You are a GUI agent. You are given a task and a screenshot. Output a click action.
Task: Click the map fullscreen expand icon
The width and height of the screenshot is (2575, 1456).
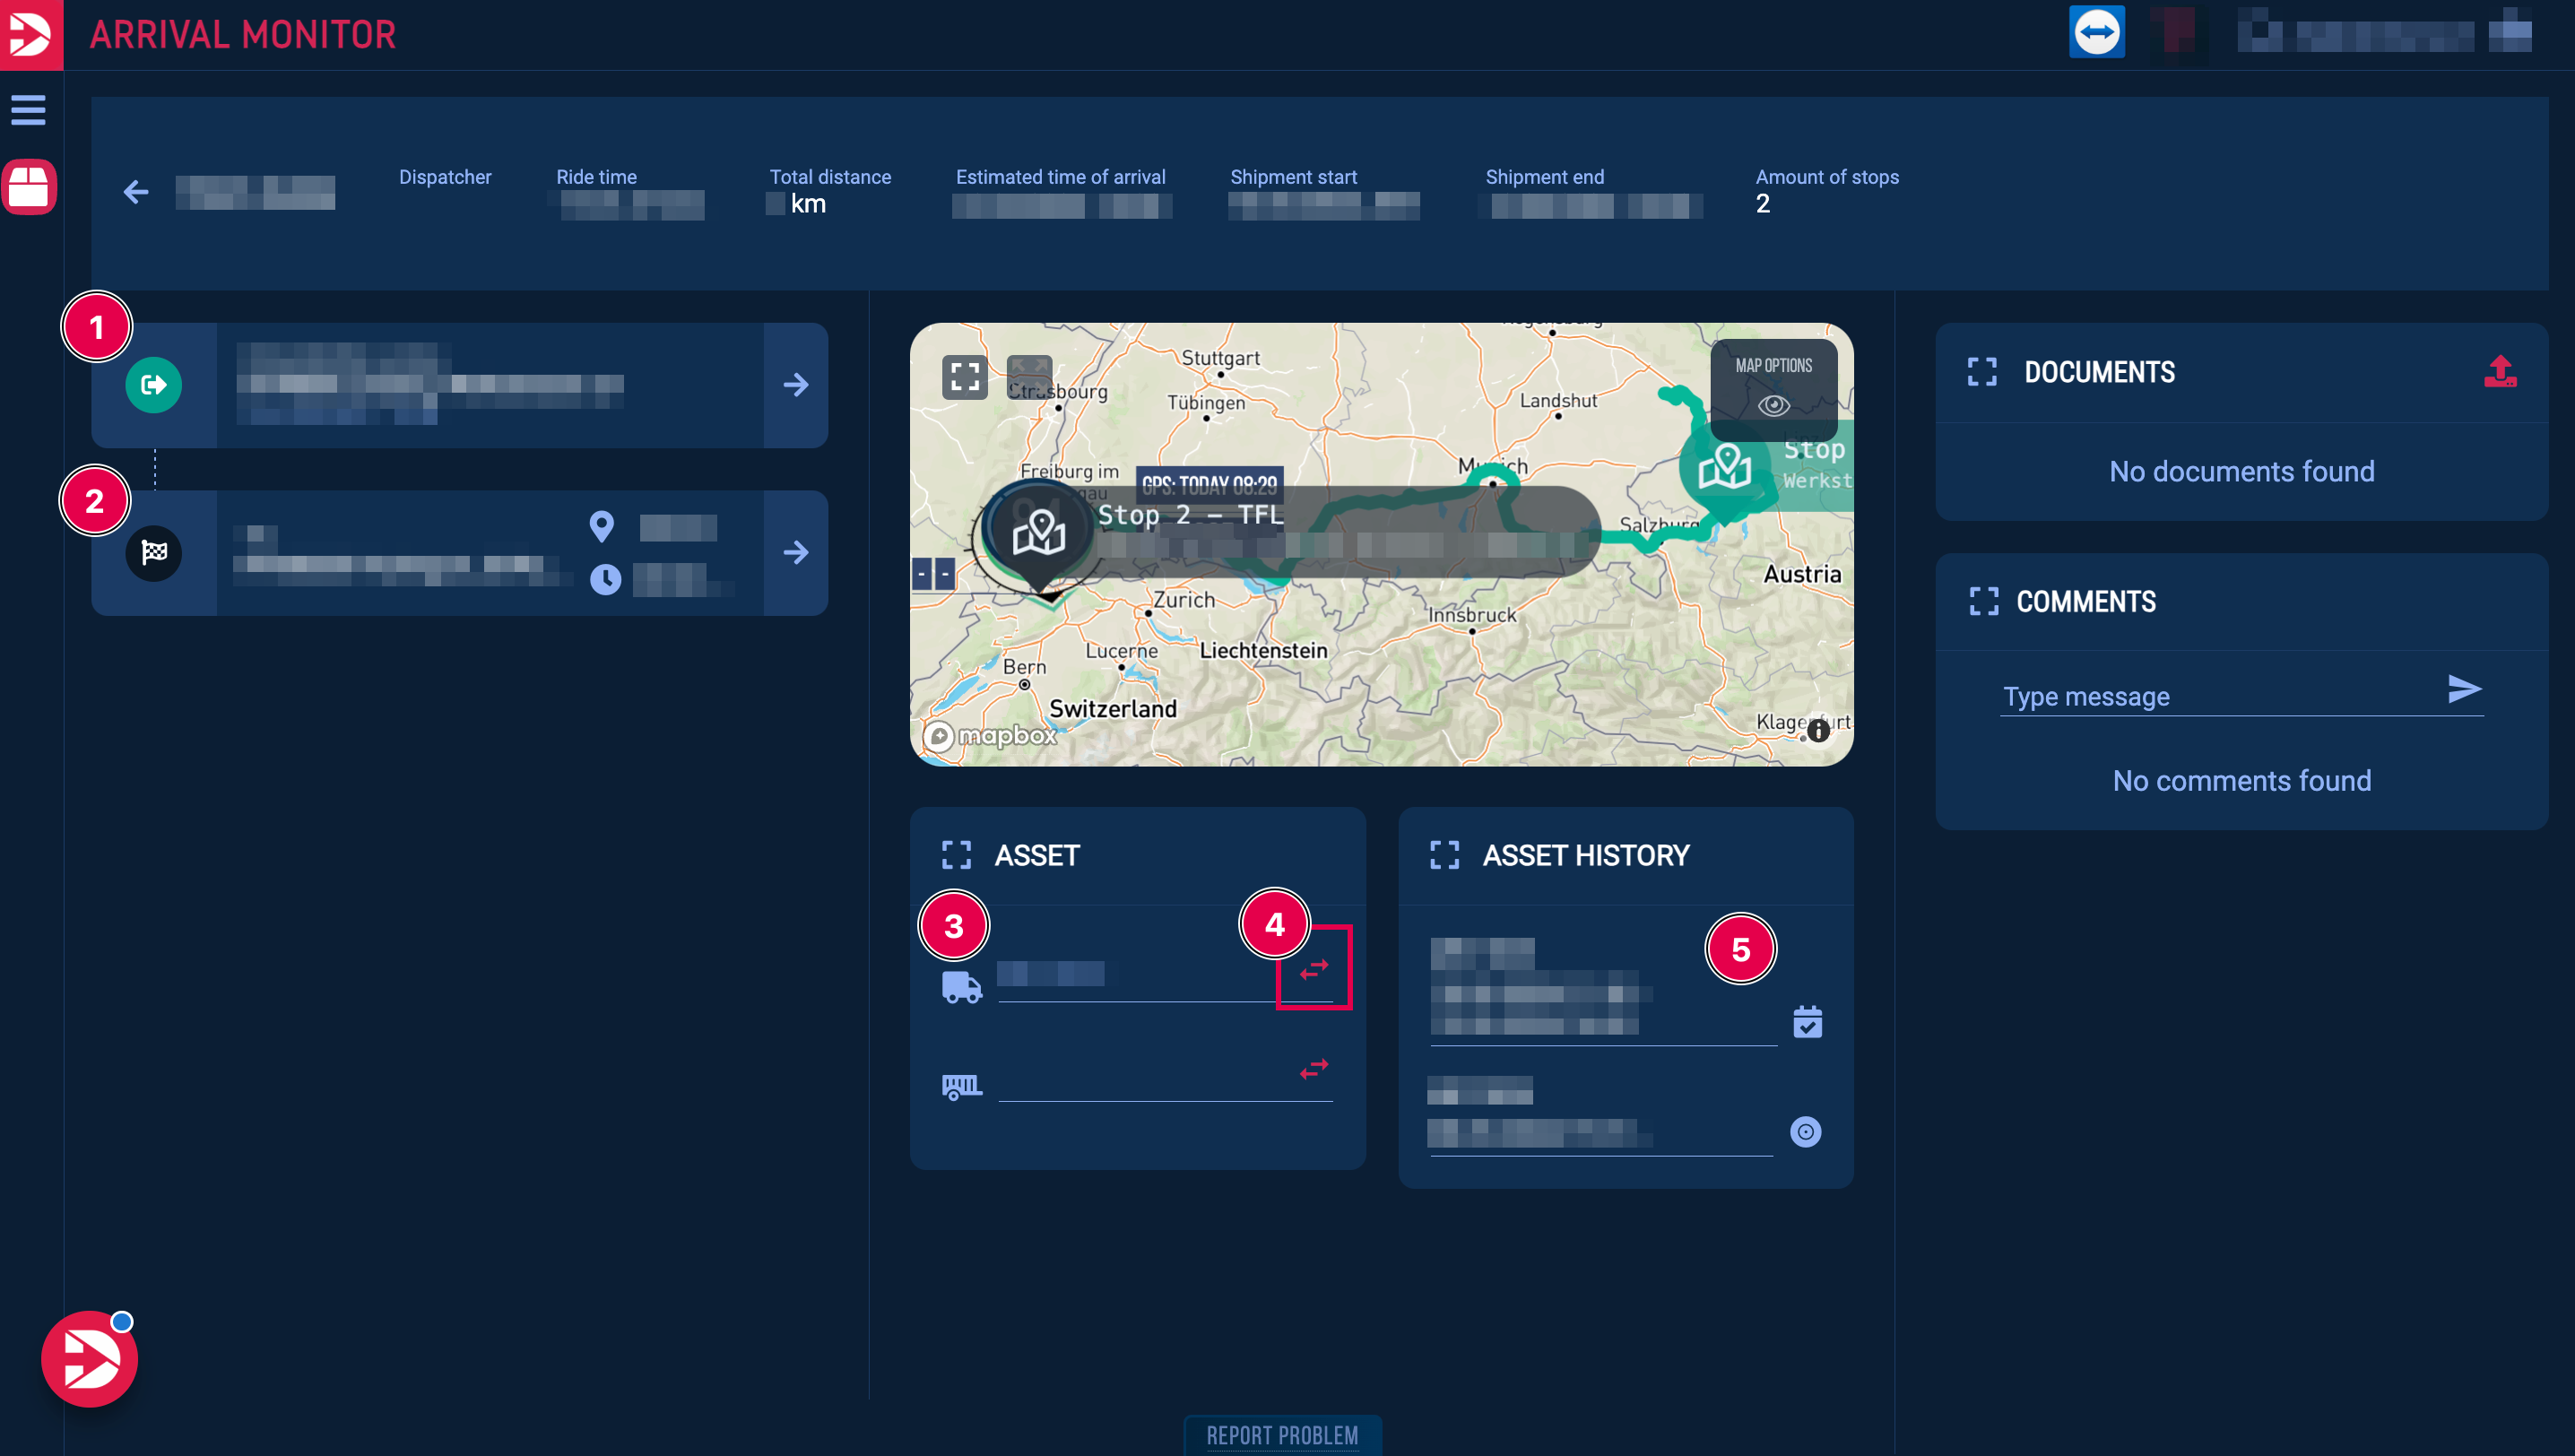click(963, 377)
